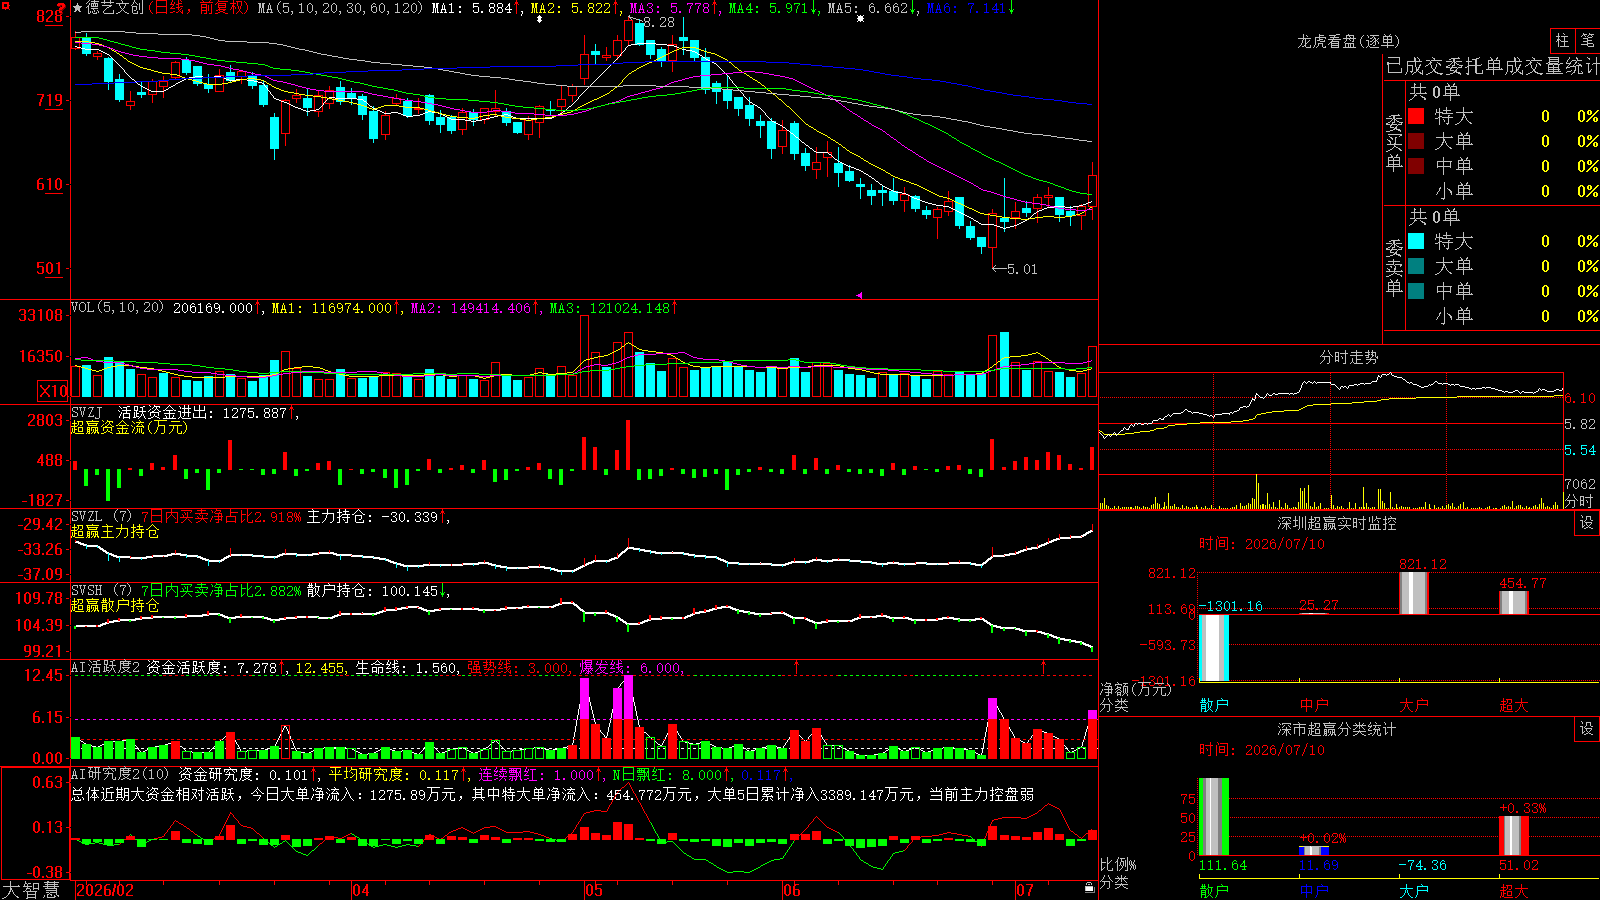Click the 111.64 散户 ratio value
Screen dimensions: 1600x900
click(x=1223, y=865)
